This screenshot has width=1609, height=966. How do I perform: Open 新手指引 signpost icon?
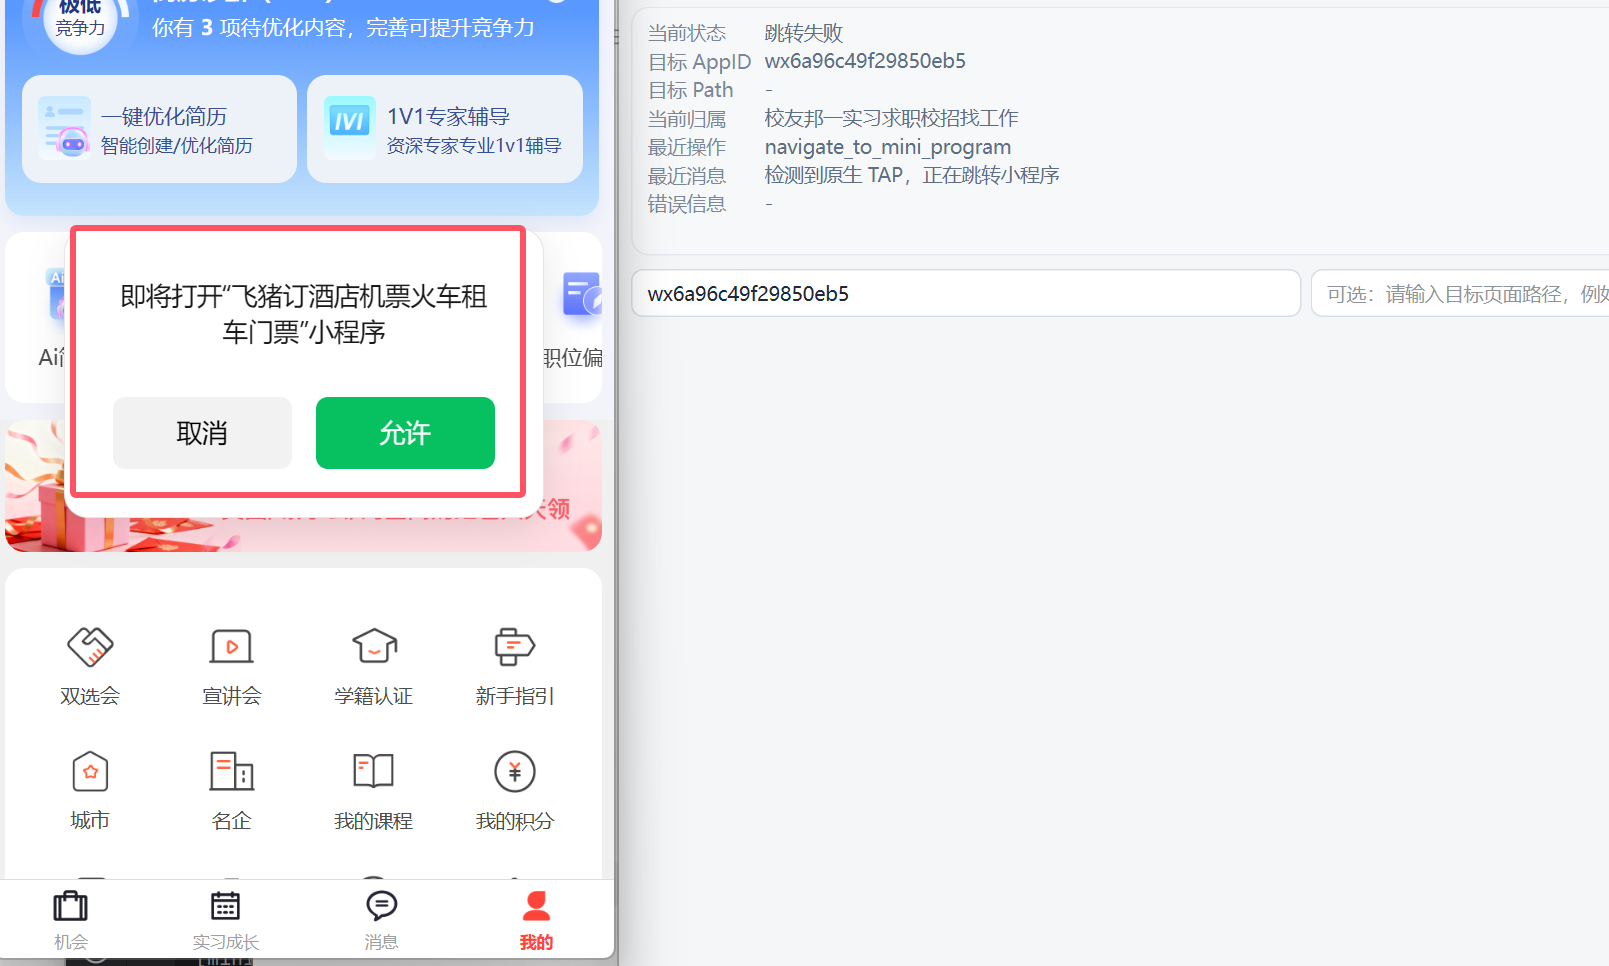515,646
